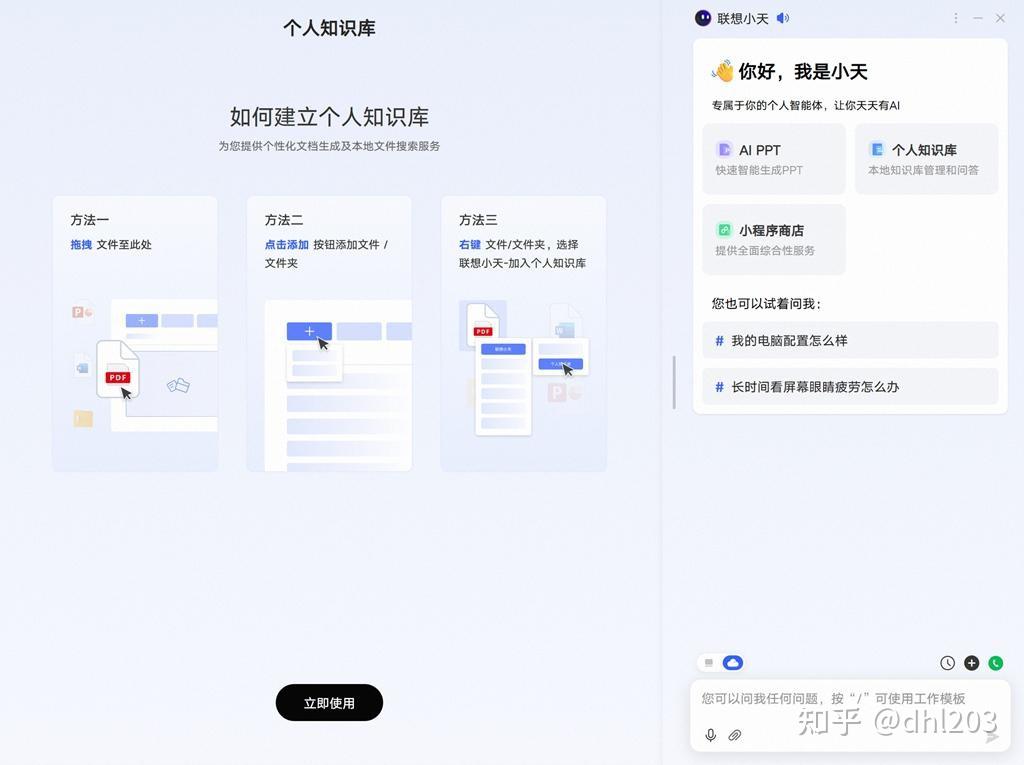The width and height of the screenshot is (1024, 765).
Task: Click the 如何建立个人知识库 heading
Action: pyautogui.click(x=329, y=117)
